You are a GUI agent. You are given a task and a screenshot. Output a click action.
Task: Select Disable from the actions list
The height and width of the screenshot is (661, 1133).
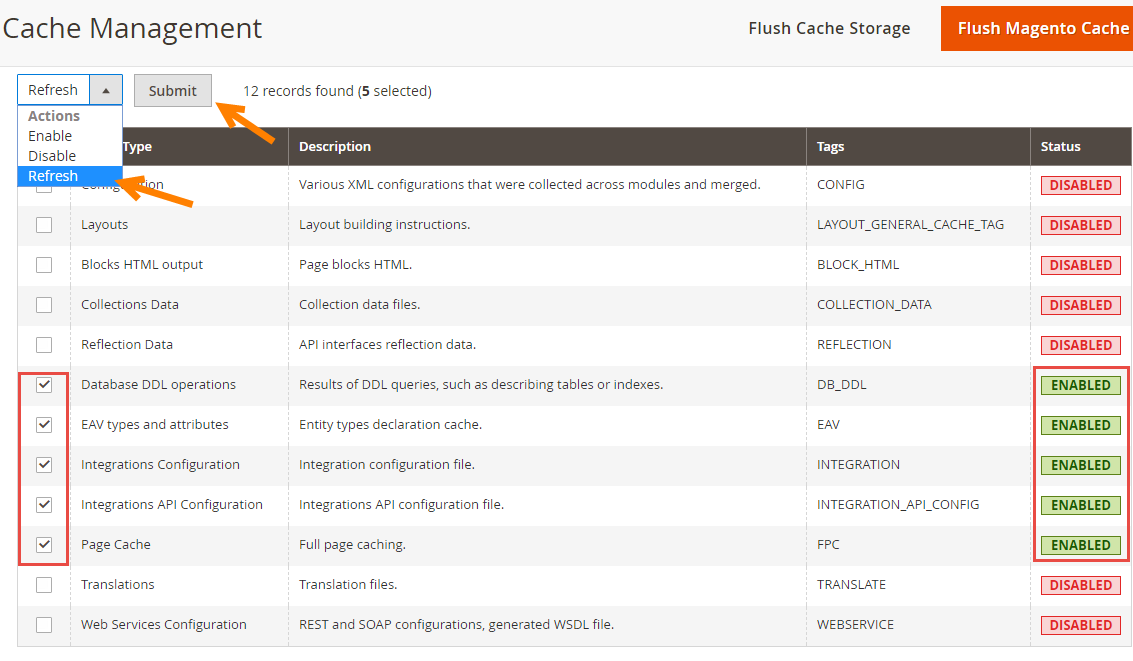point(52,156)
